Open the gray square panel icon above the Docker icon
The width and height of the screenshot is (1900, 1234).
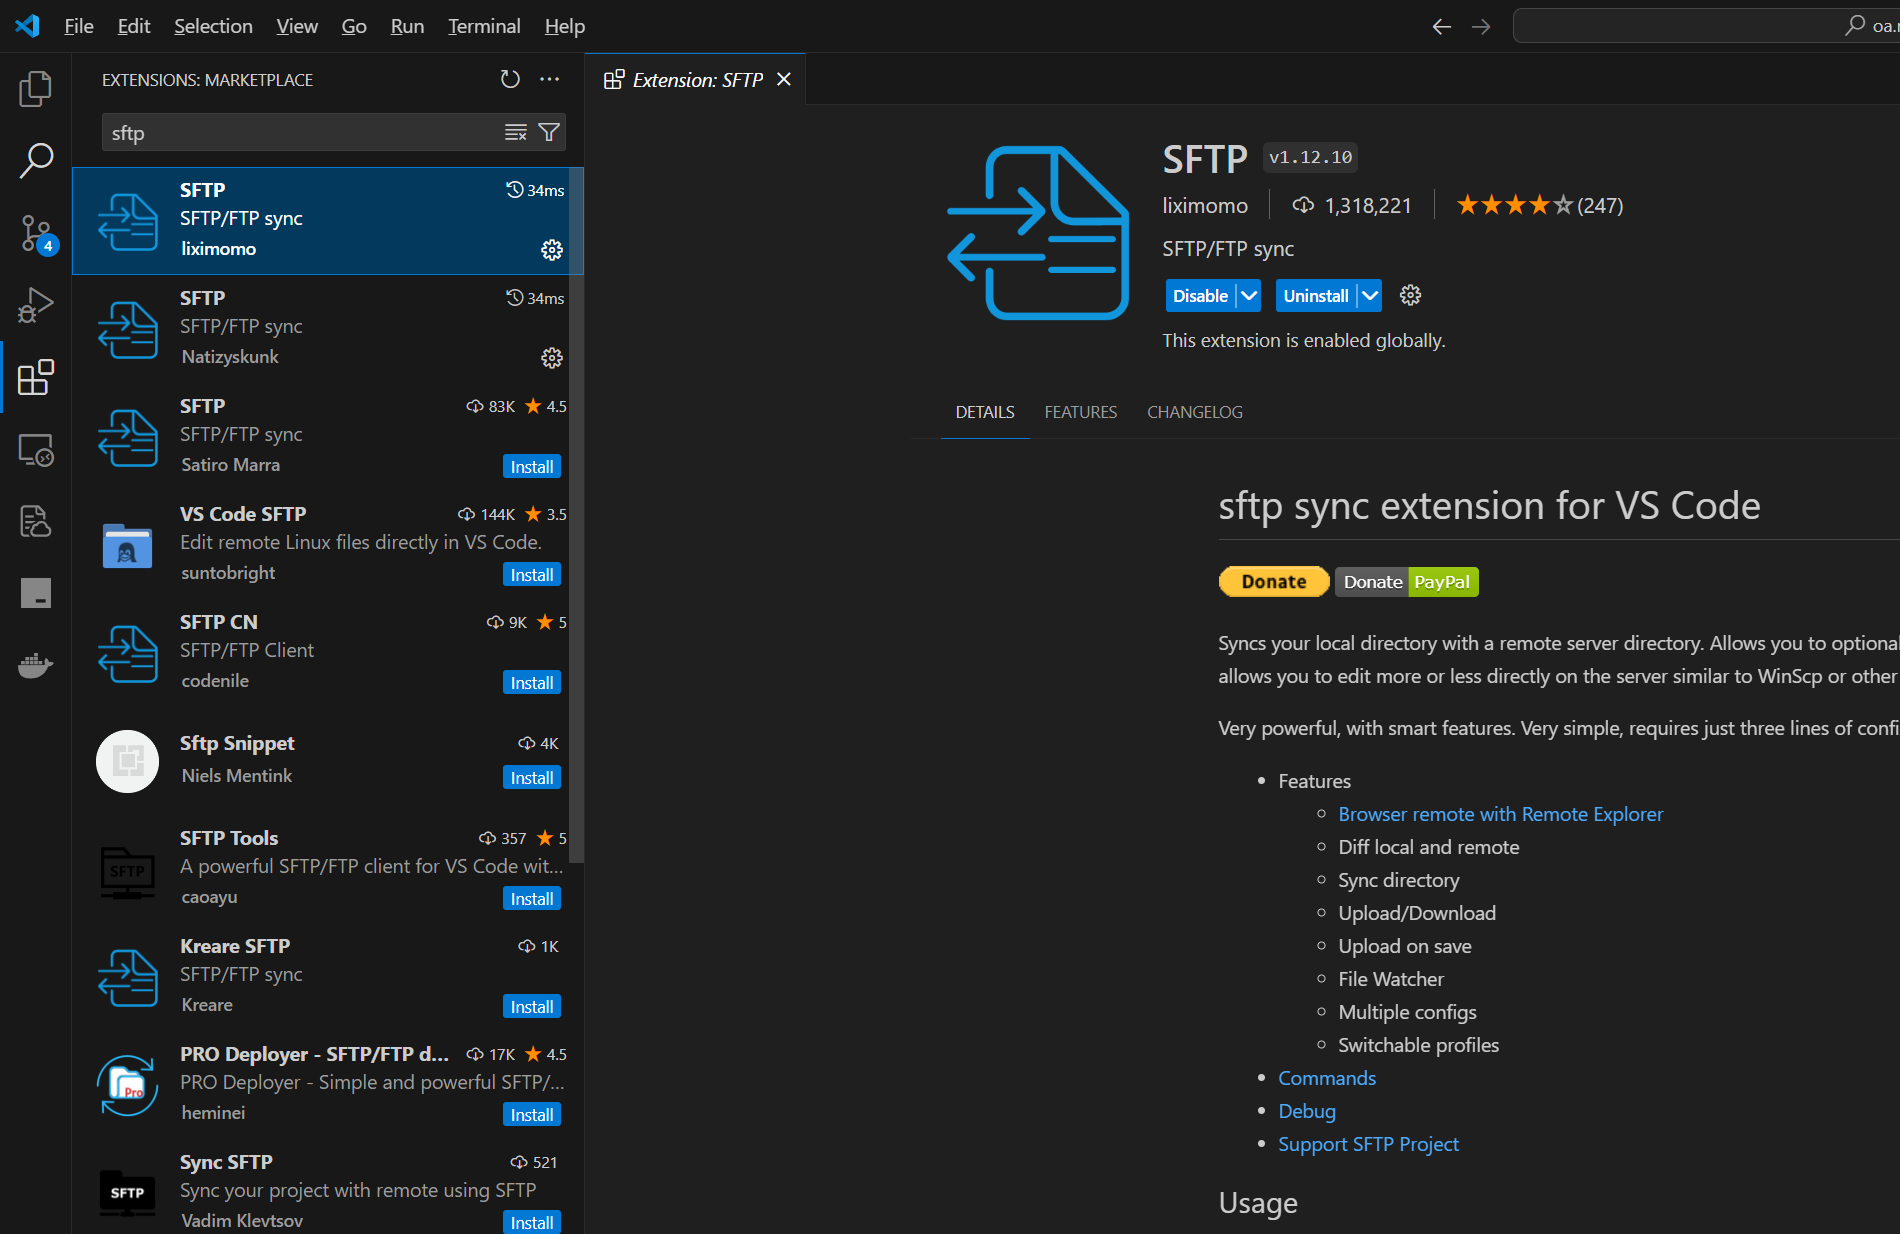(36, 593)
